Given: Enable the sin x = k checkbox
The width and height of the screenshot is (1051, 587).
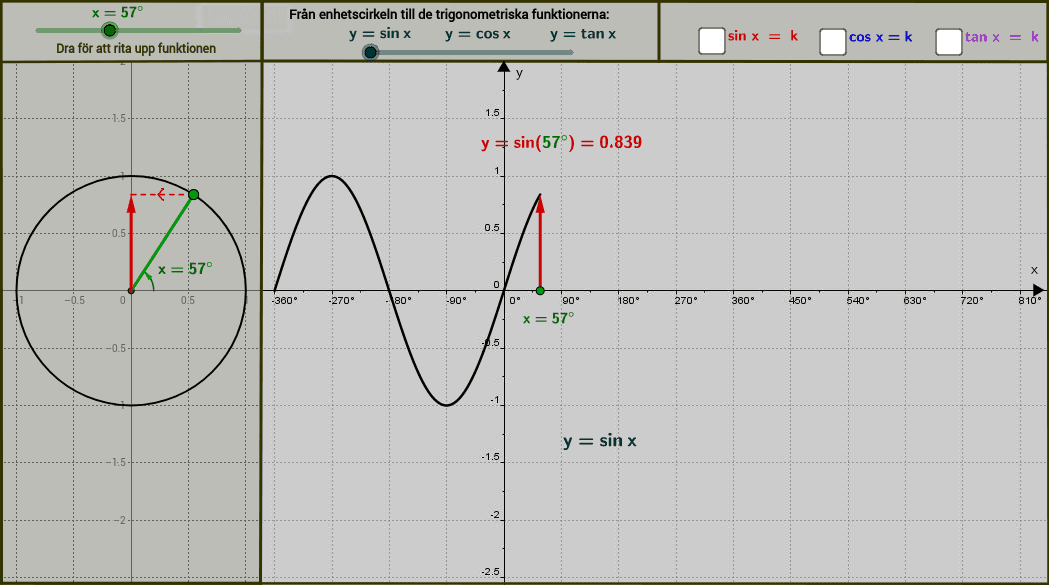Looking at the screenshot, I should point(711,41).
